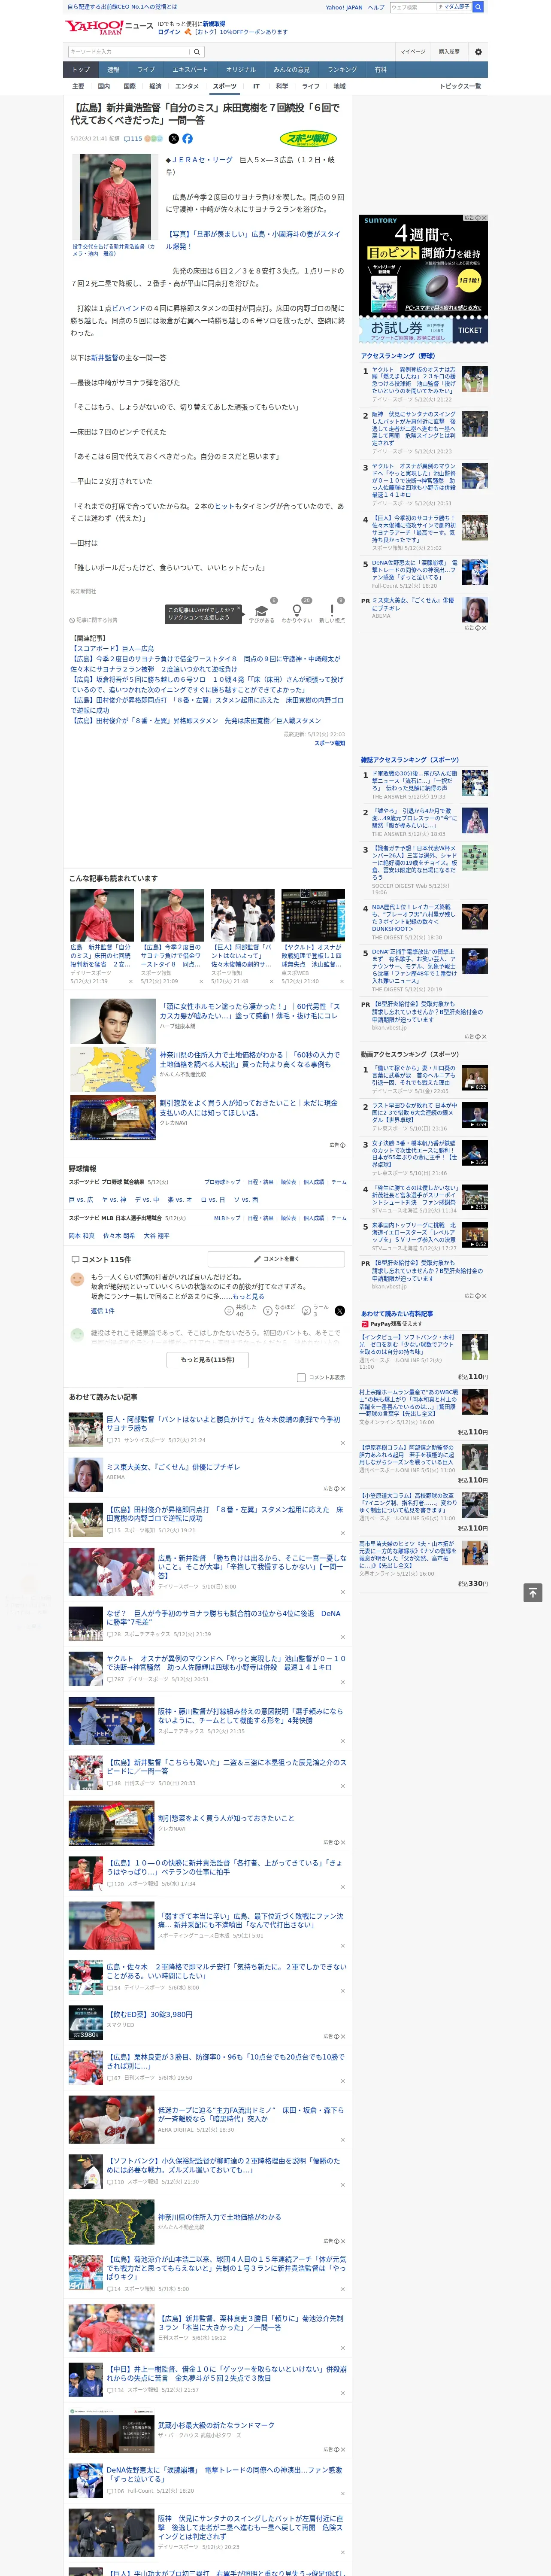Open 返信 1件 replies link
The height and width of the screenshot is (2576, 551).
pos(103,1311)
